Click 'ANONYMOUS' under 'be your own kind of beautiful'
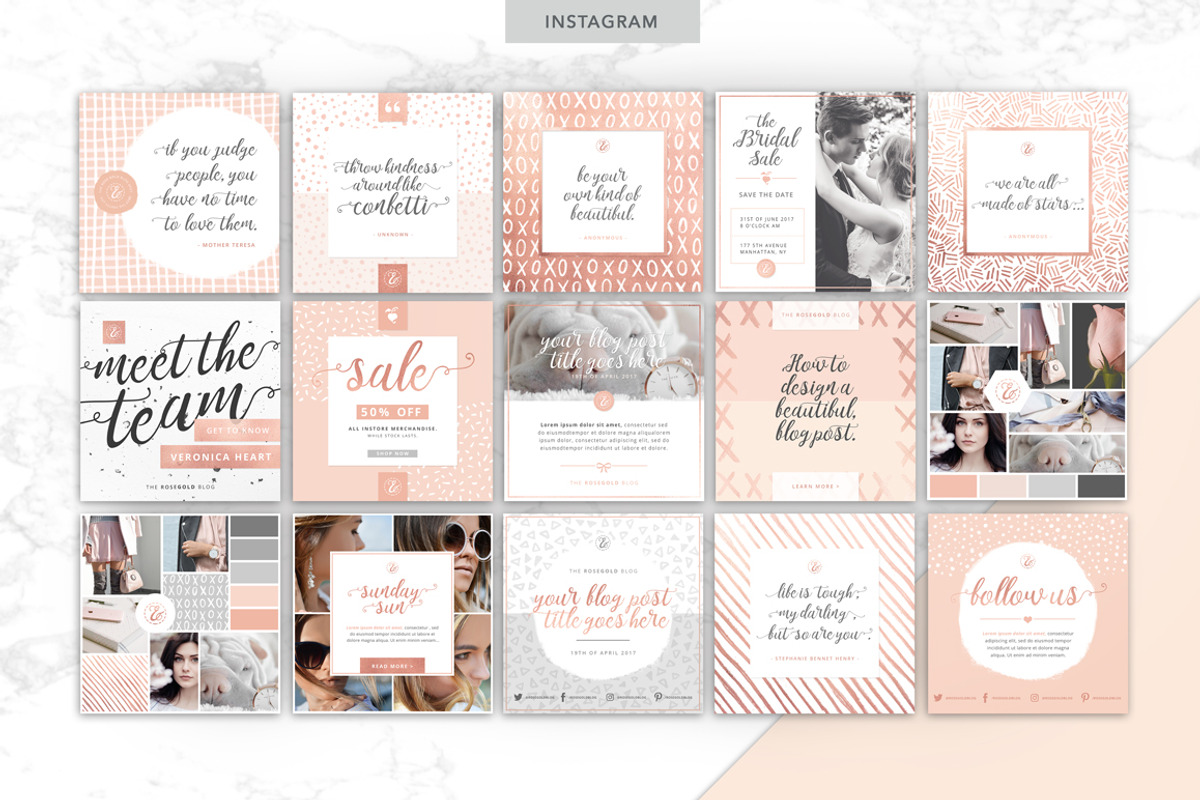The height and width of the screenshot is (800, 1200). click(x=603, y=238)
